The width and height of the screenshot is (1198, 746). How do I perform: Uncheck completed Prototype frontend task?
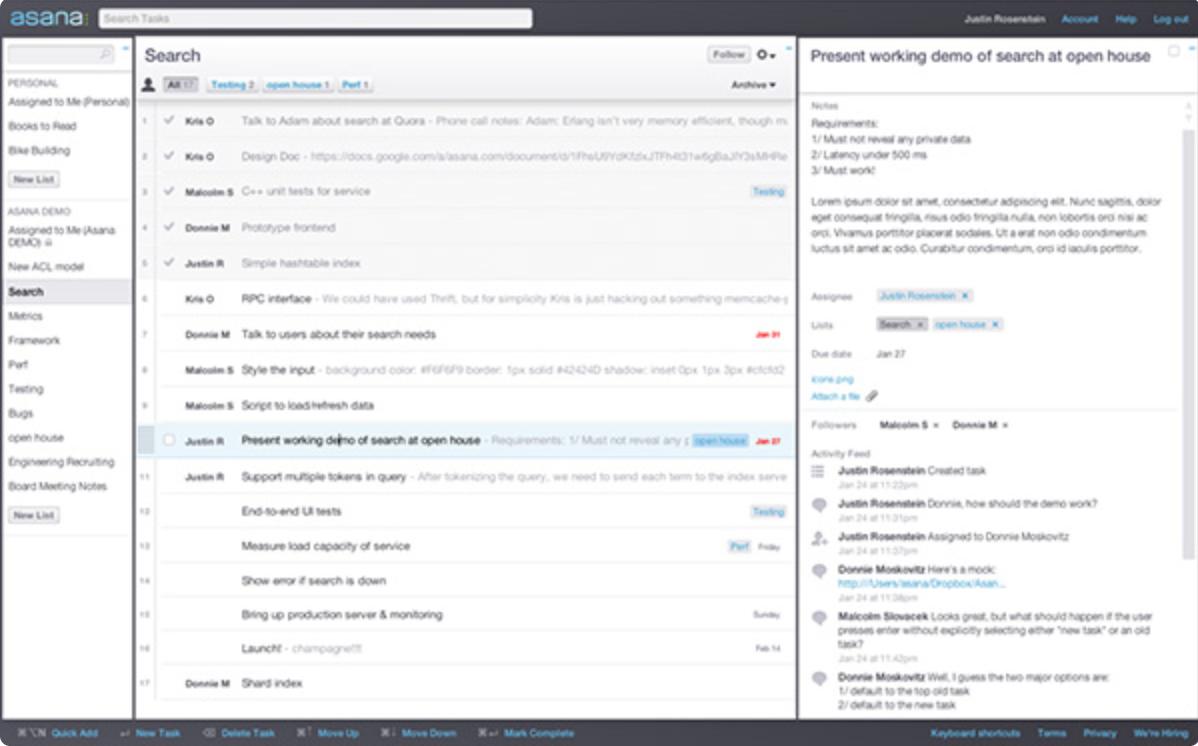[x=169, y=227]
